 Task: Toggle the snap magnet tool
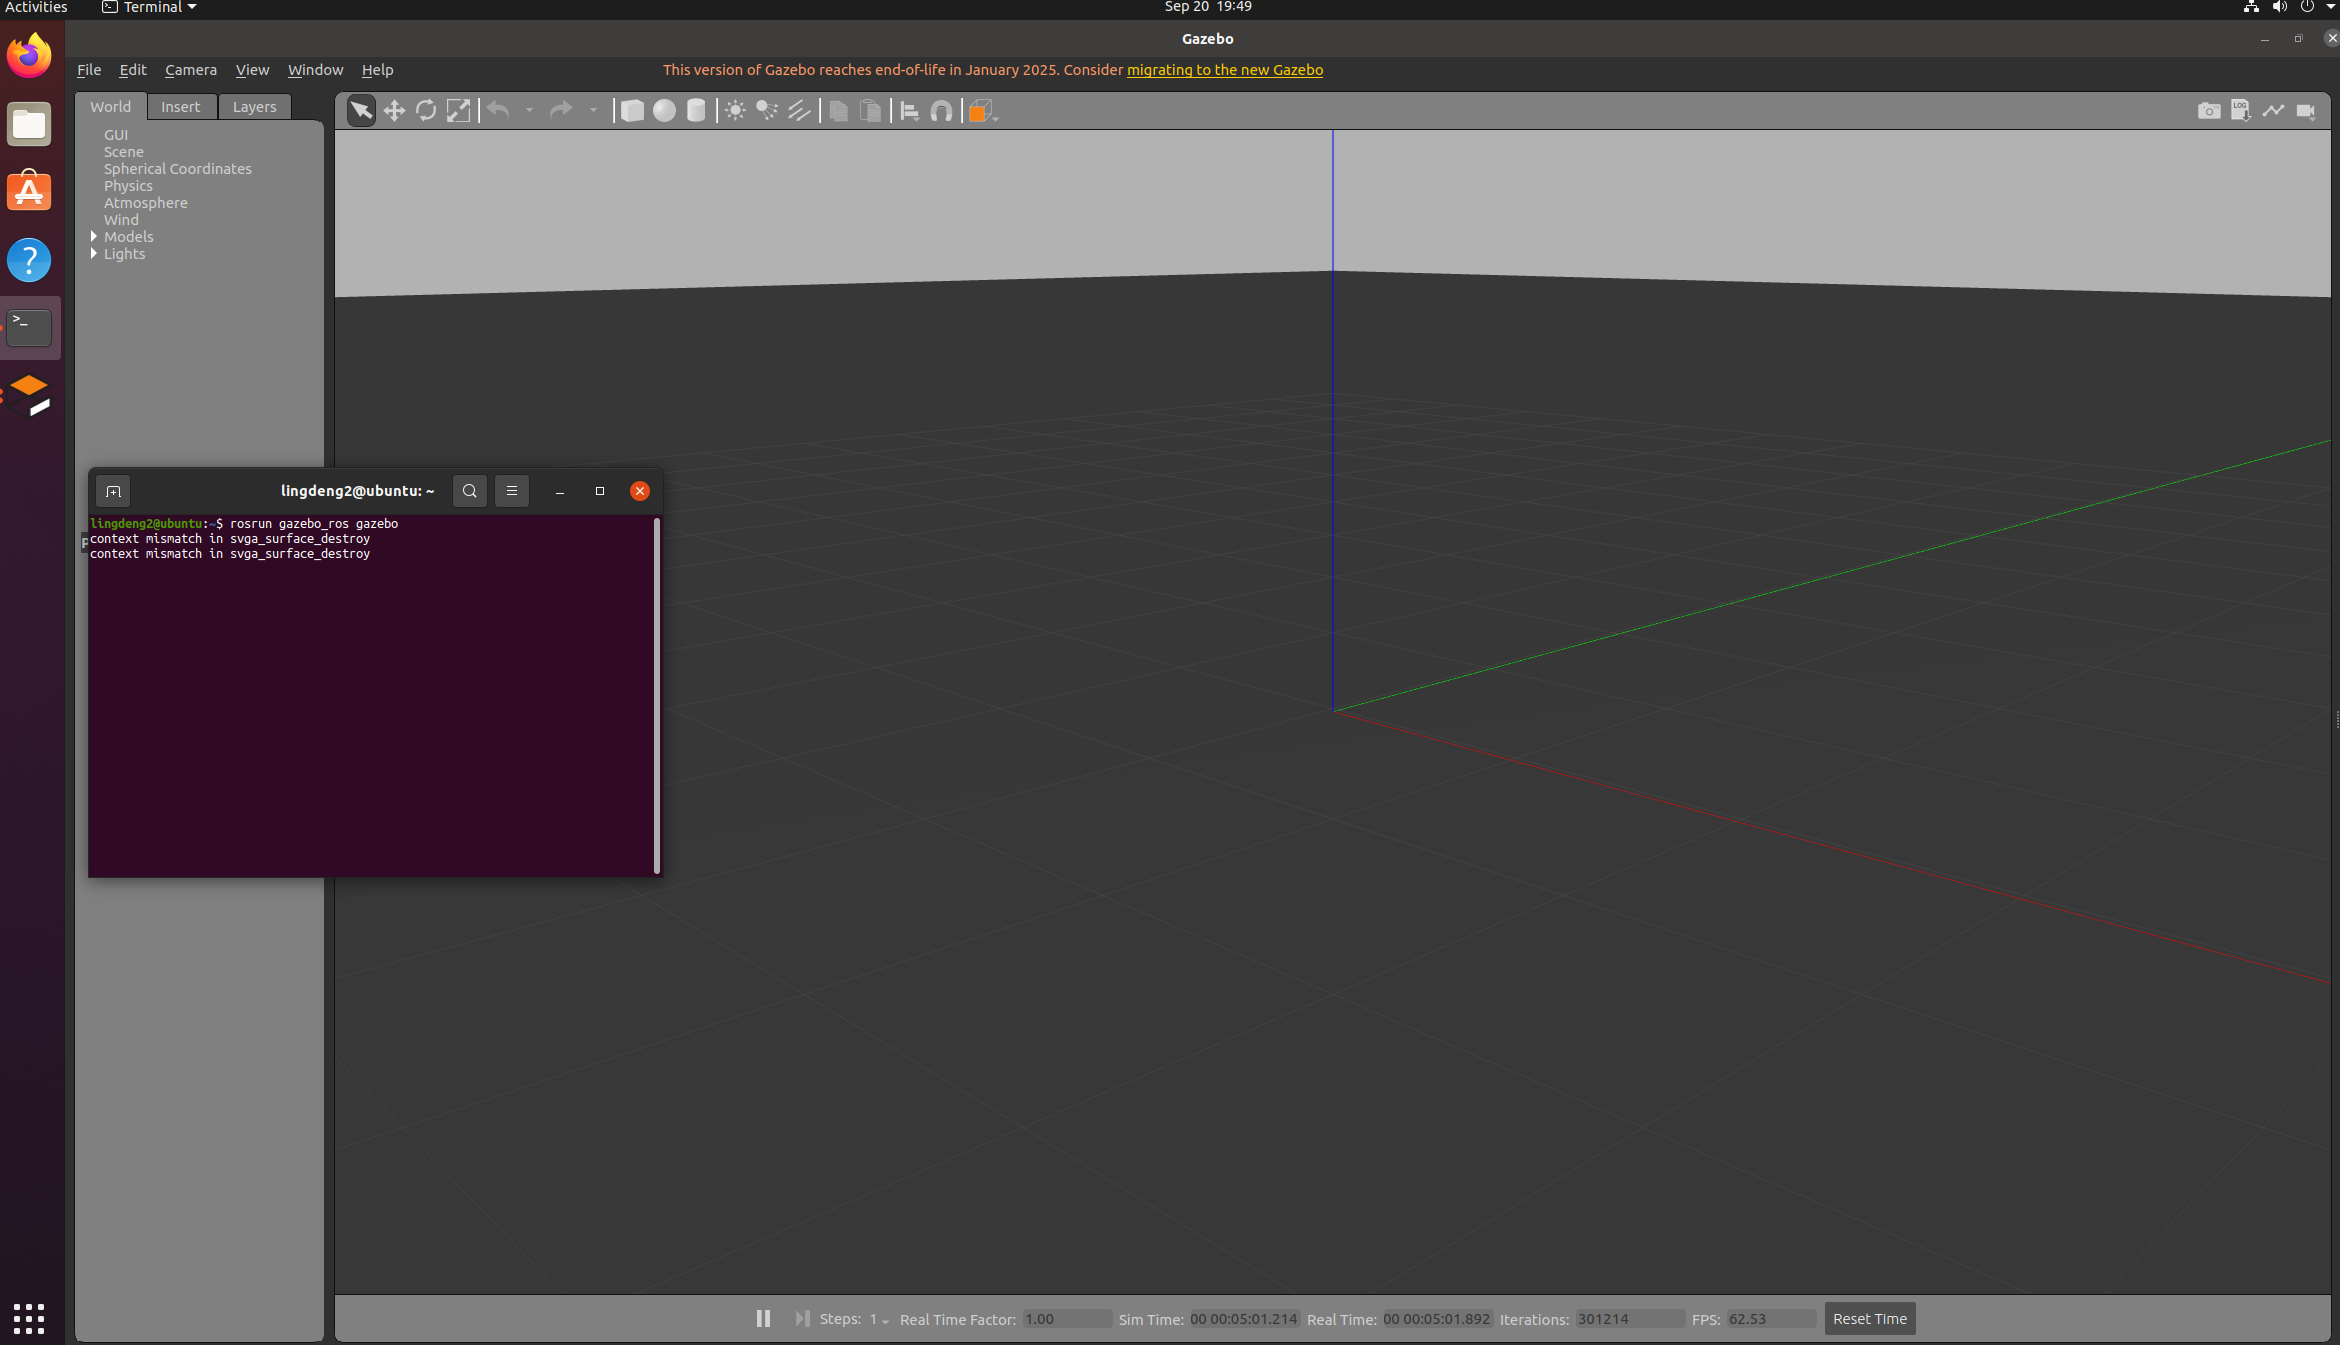pyautogui.click(x=941, y=111)
